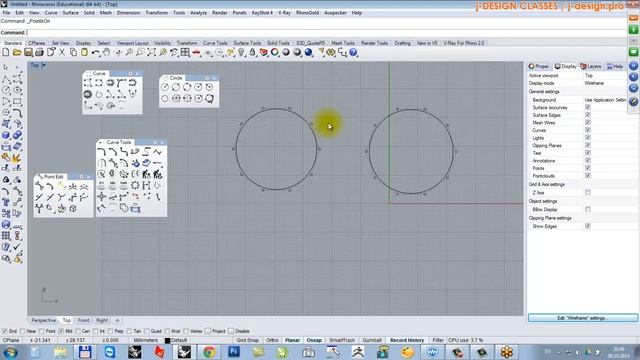Viewport: 640px width, 360px height.
Task: Click the box solid icon in left toolbar
Action: coord(6,135)
